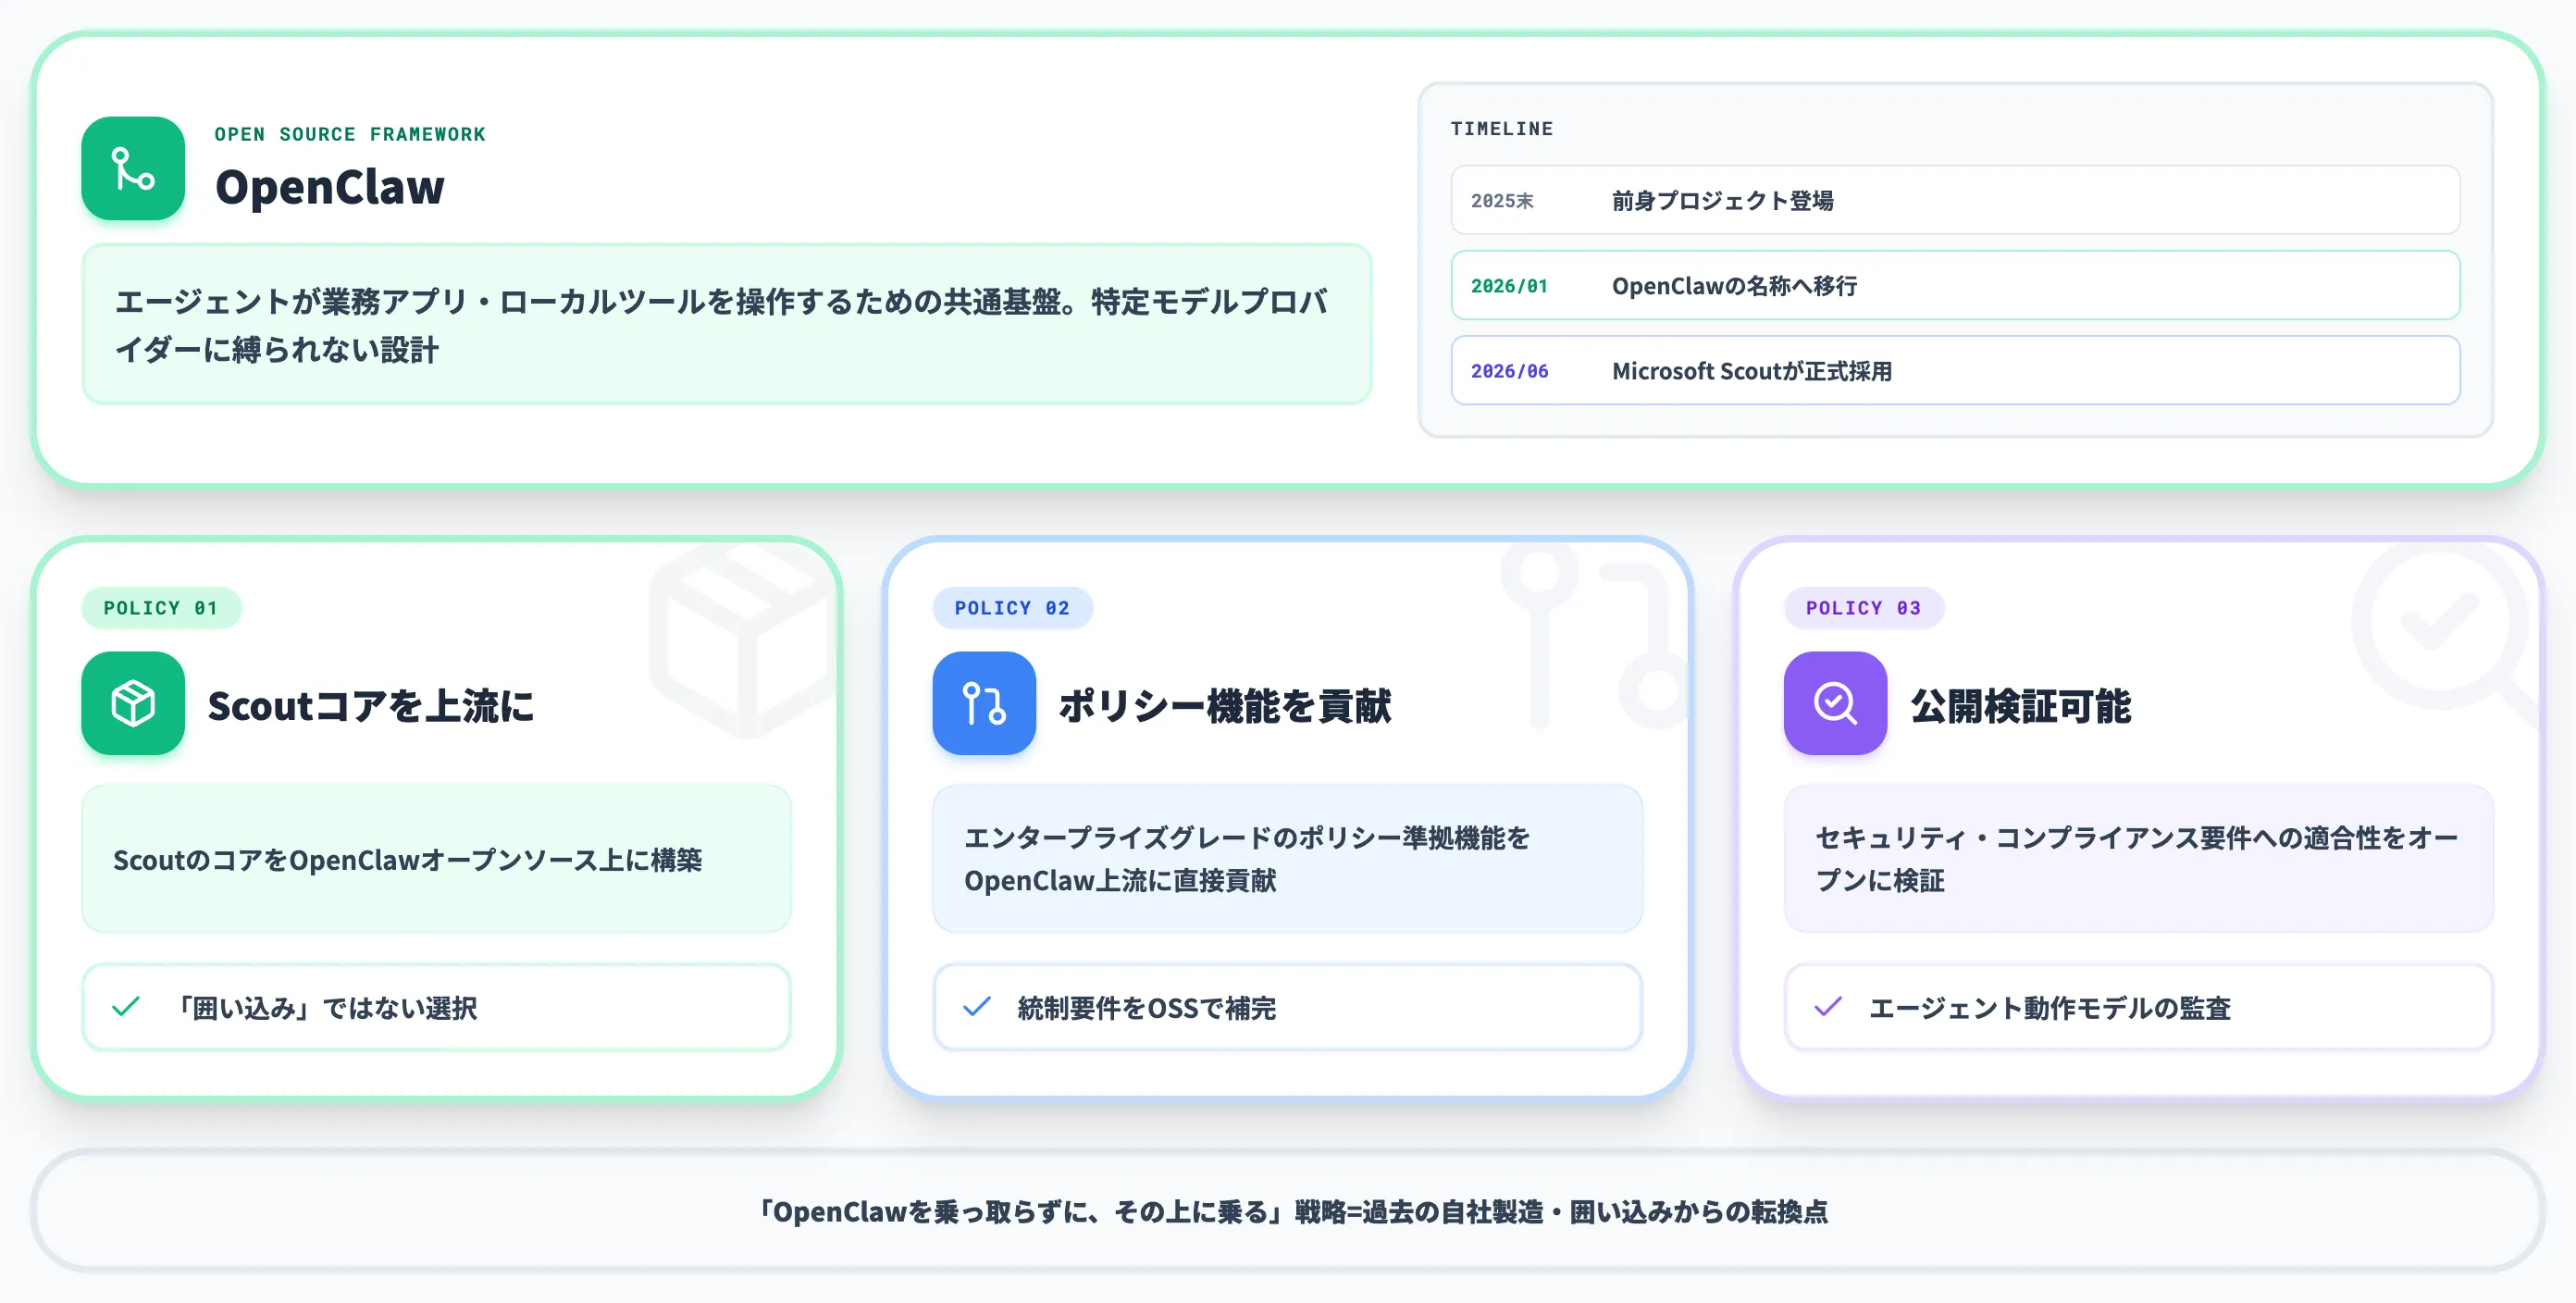Click the ポリシー機能を貢献 heading
This screenshot has height=1303, width=2576.
click(1225, 706)
